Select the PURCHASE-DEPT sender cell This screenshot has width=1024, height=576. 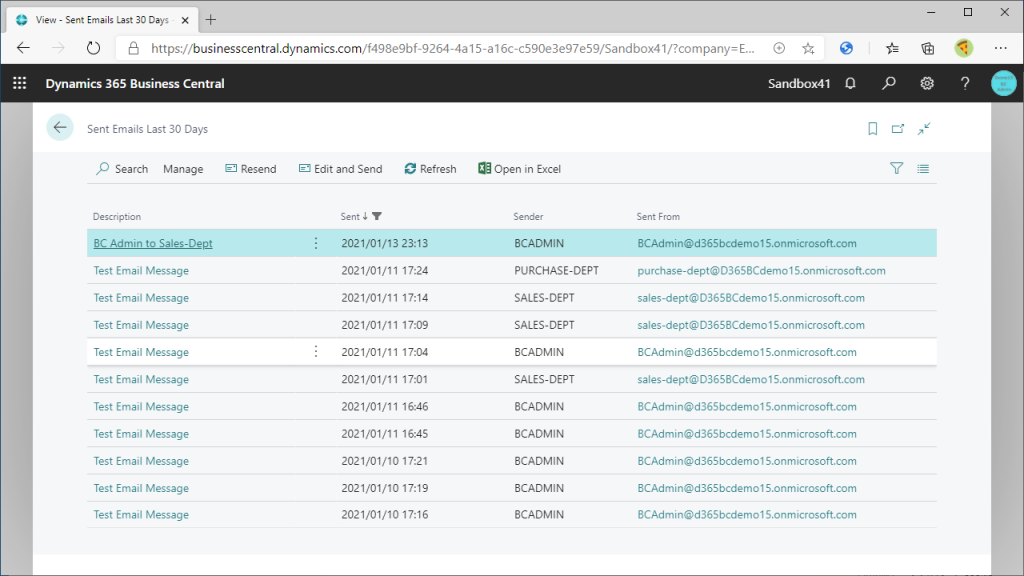(556, 270)
